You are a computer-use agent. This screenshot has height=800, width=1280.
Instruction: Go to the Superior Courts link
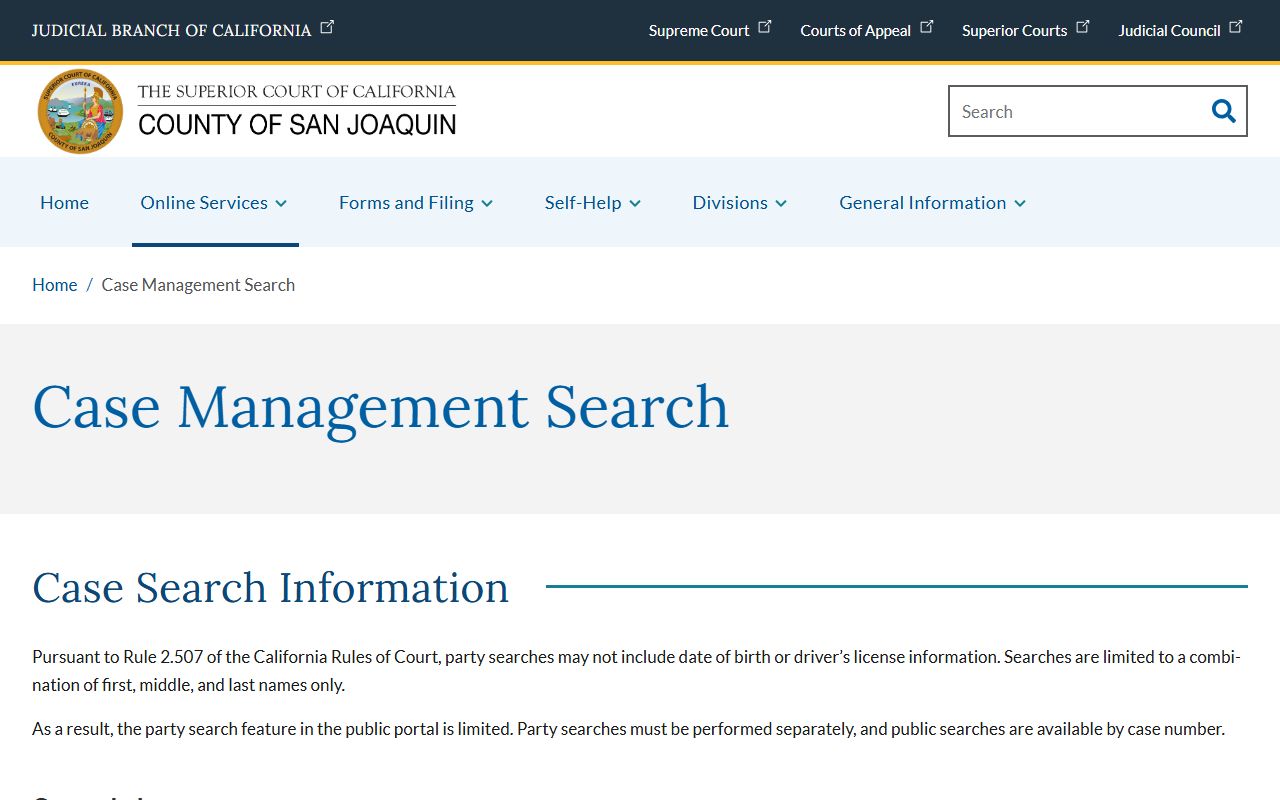click(1014, 30)
